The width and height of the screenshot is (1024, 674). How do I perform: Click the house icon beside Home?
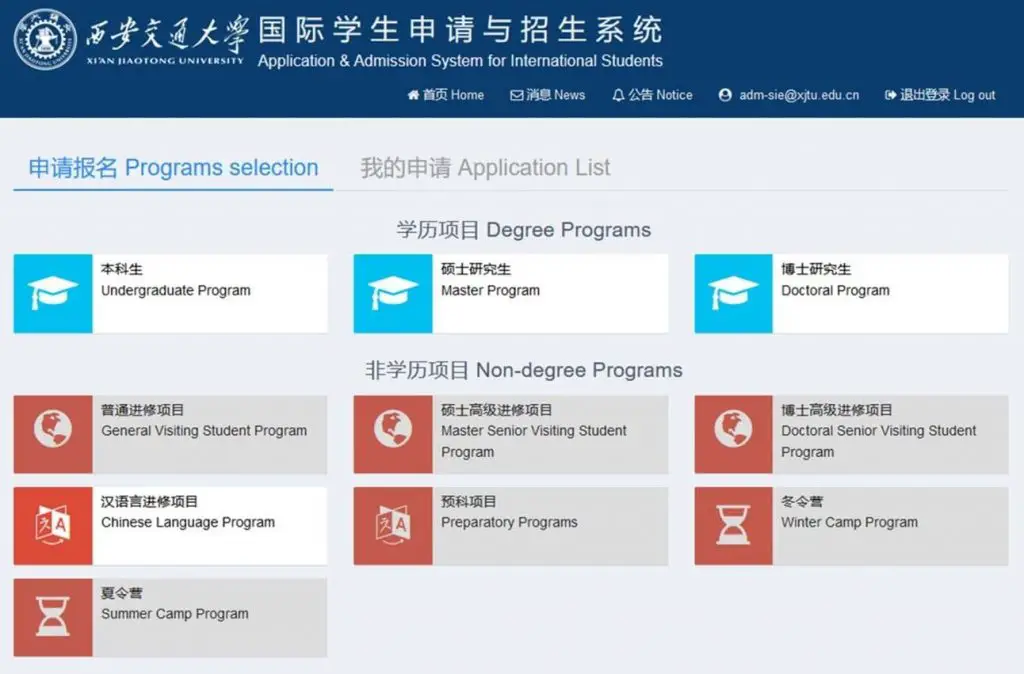(x=413, y=95)
